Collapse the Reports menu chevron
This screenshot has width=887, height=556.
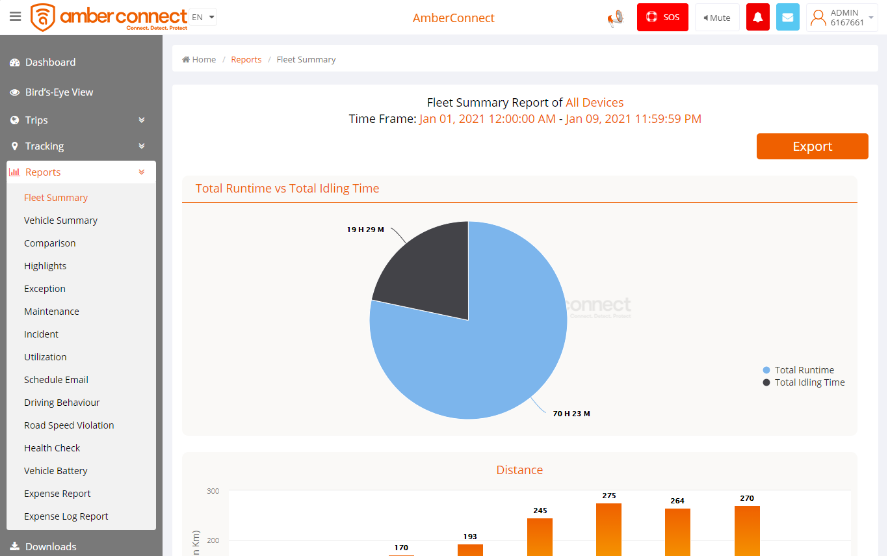click(141, 172)
